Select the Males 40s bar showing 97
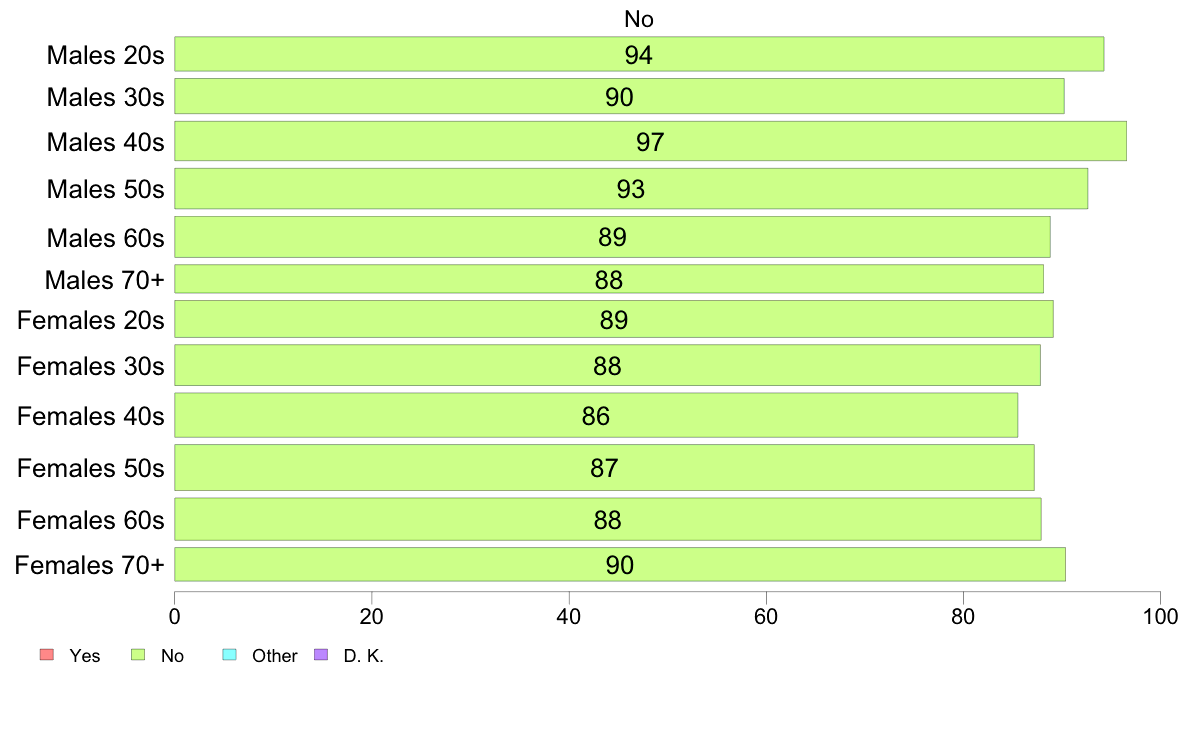The width and height of the screenshot is (1188, 736). [650, 141]
